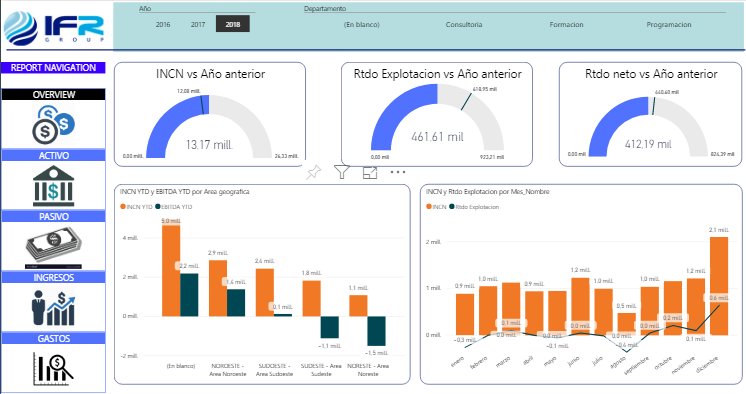This screenshot has width=746, height=394.
Task: Click the 12,08 mill. gauge target label
Action: click(189, 91)
